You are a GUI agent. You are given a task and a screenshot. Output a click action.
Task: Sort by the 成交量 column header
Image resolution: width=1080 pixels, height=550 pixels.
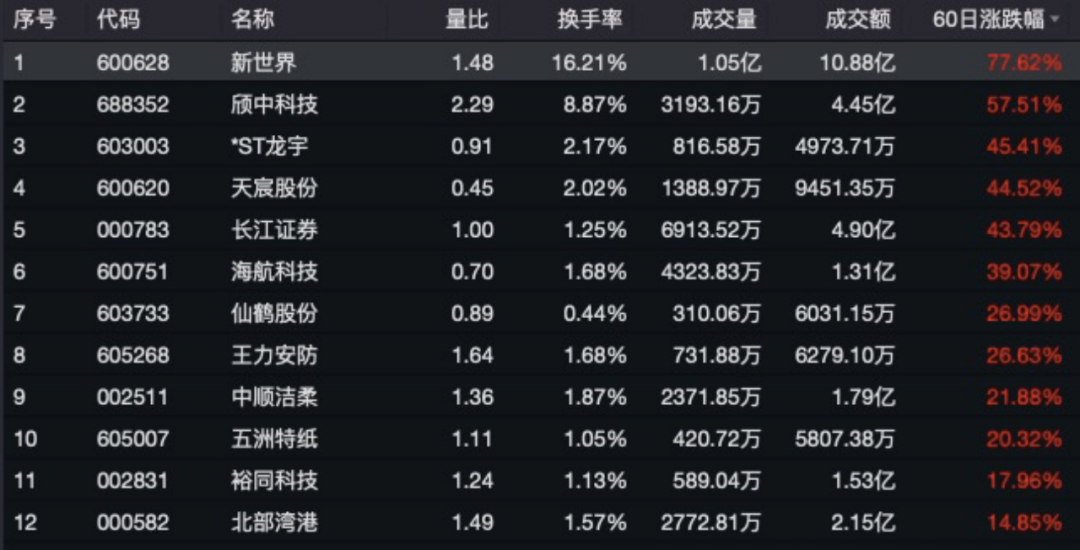click(x=724, y=20)
